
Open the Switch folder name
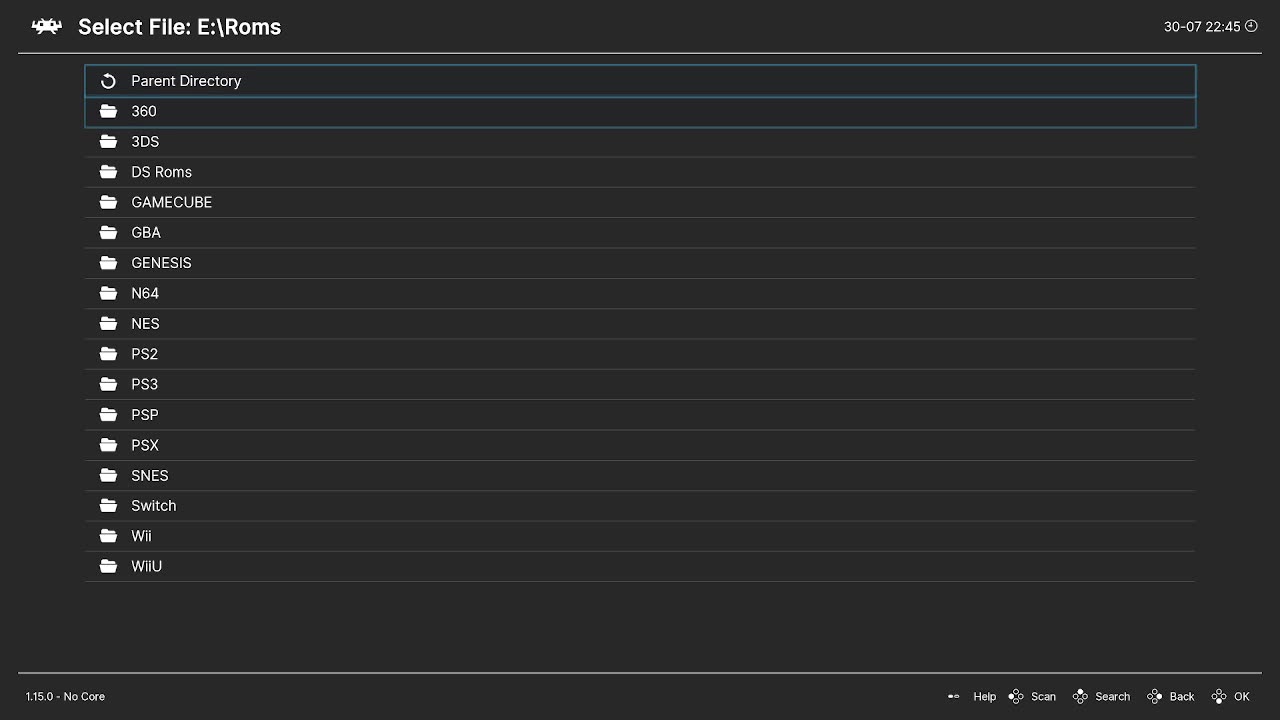(153, 505)
